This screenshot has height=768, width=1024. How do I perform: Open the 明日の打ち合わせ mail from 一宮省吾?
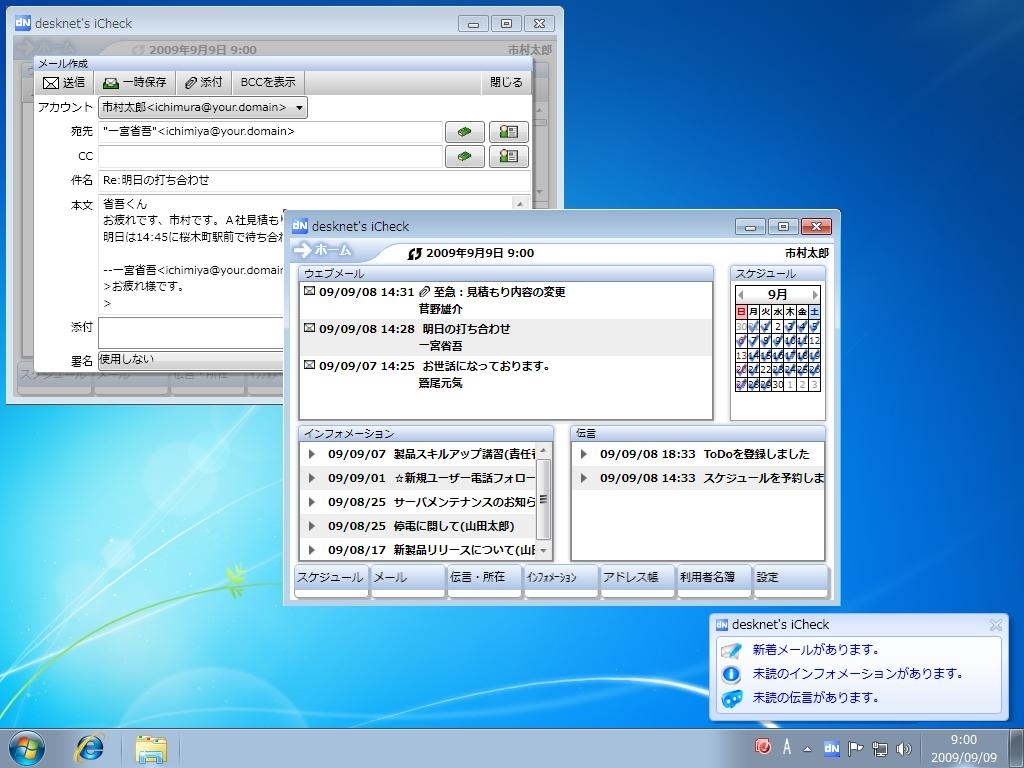[x=465, y=329]
